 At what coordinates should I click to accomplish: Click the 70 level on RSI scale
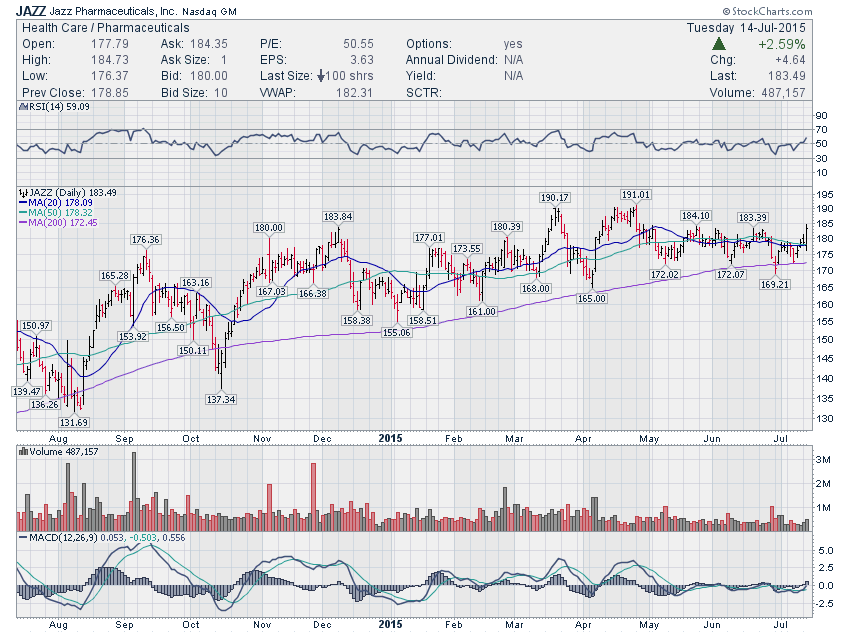point(821,130)
